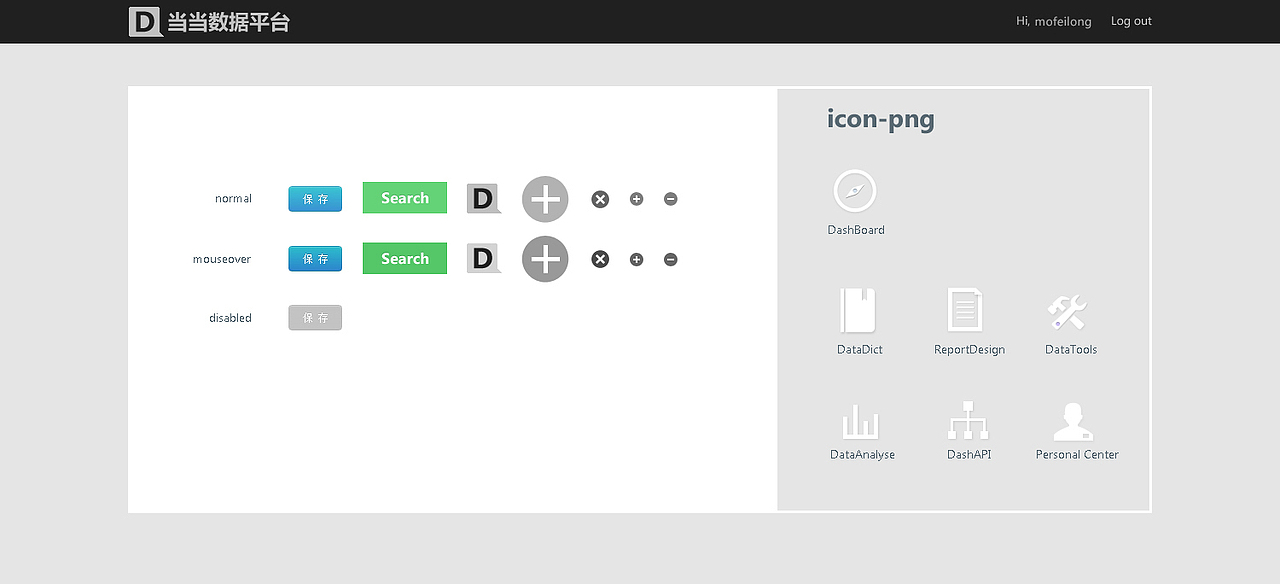Open the DashAPI hierarchy icon
The height and width of the screenshot is (584, 1280).
pos(967,420)
